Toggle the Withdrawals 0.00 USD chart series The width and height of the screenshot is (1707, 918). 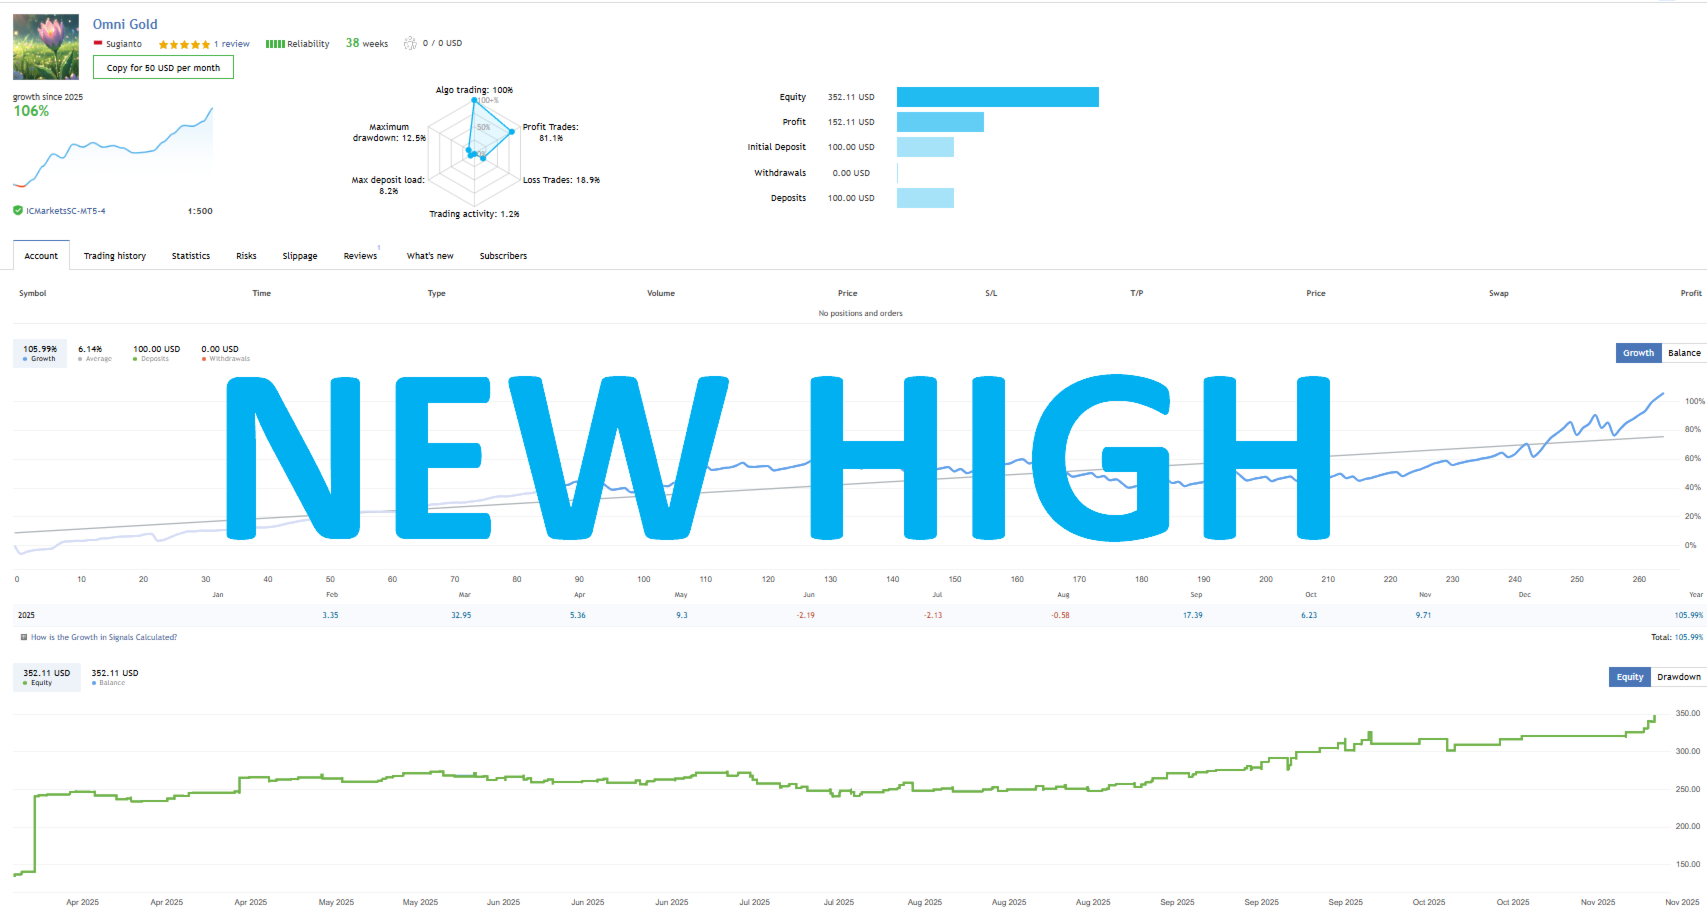click(x=225, y=353)
